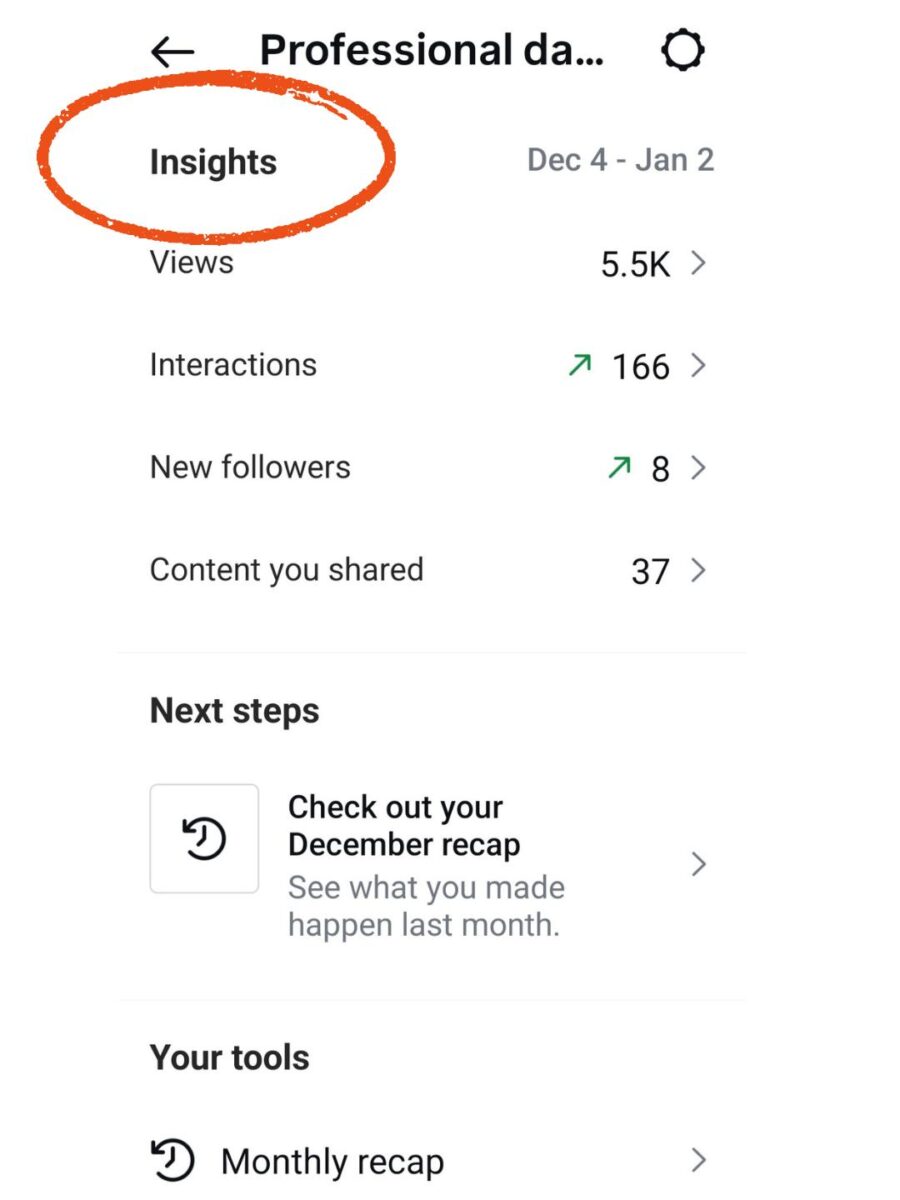Select the circled Insights heading
Image resolution: width=900 pixels, height=1200 pixels.
tap(213, 162)
